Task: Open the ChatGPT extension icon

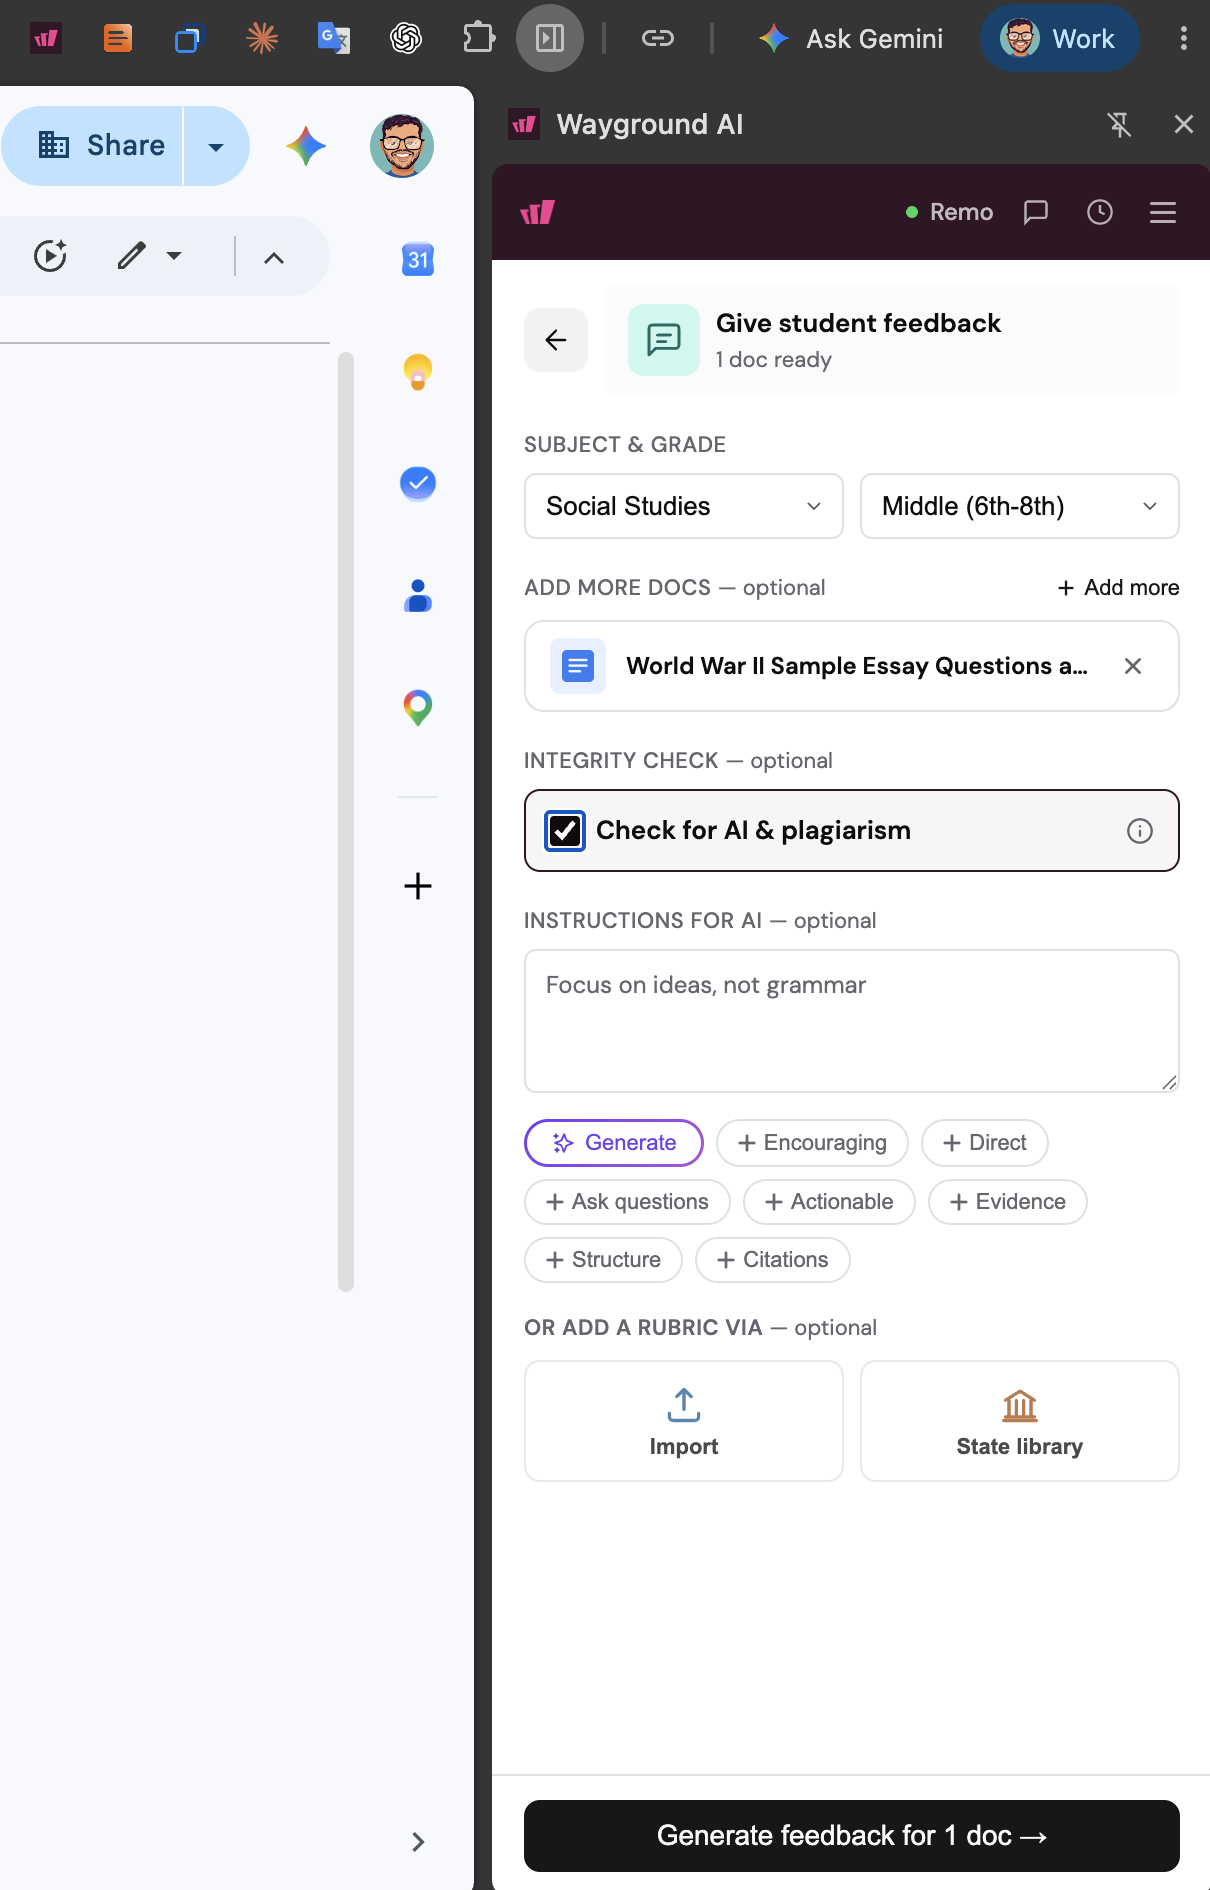Action: pyautogui.click(x=406, y=39)
